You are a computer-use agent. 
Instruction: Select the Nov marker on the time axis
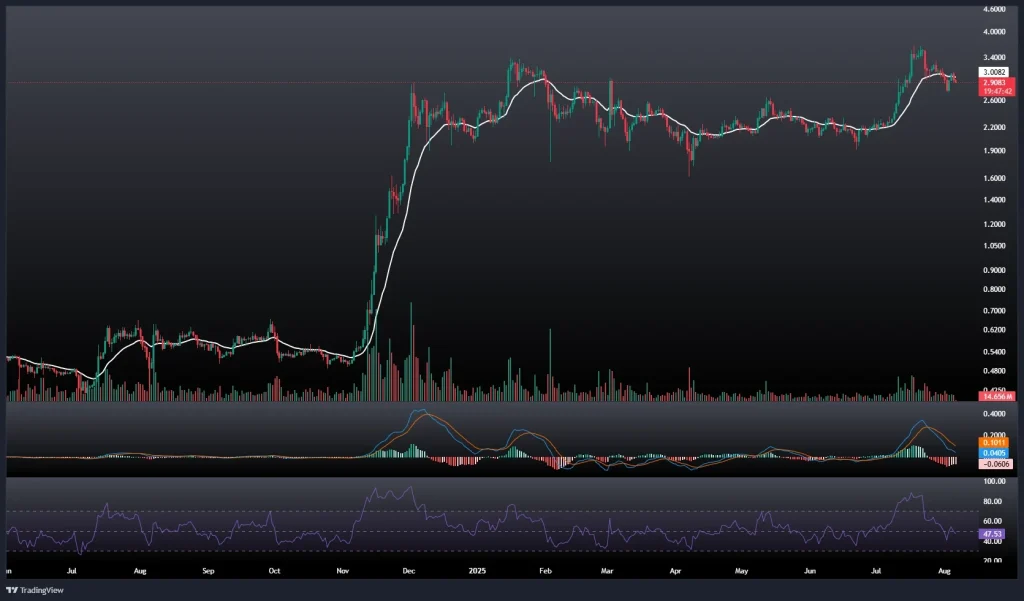point(342,571)
